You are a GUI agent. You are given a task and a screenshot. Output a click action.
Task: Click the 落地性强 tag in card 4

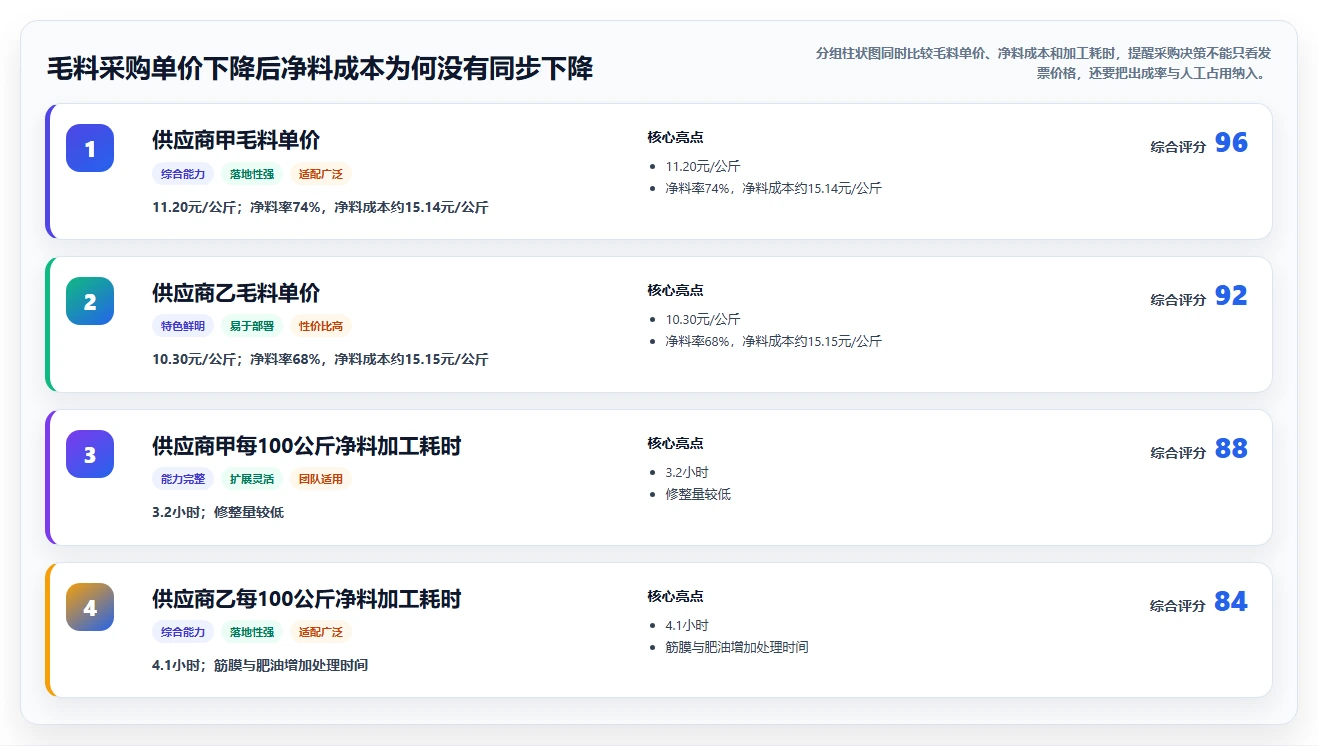click(252, 632)
